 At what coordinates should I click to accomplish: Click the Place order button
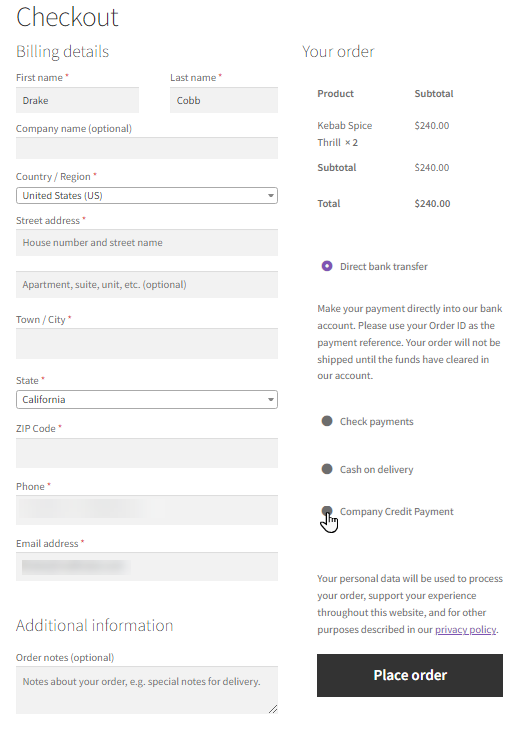pos(410,675)
